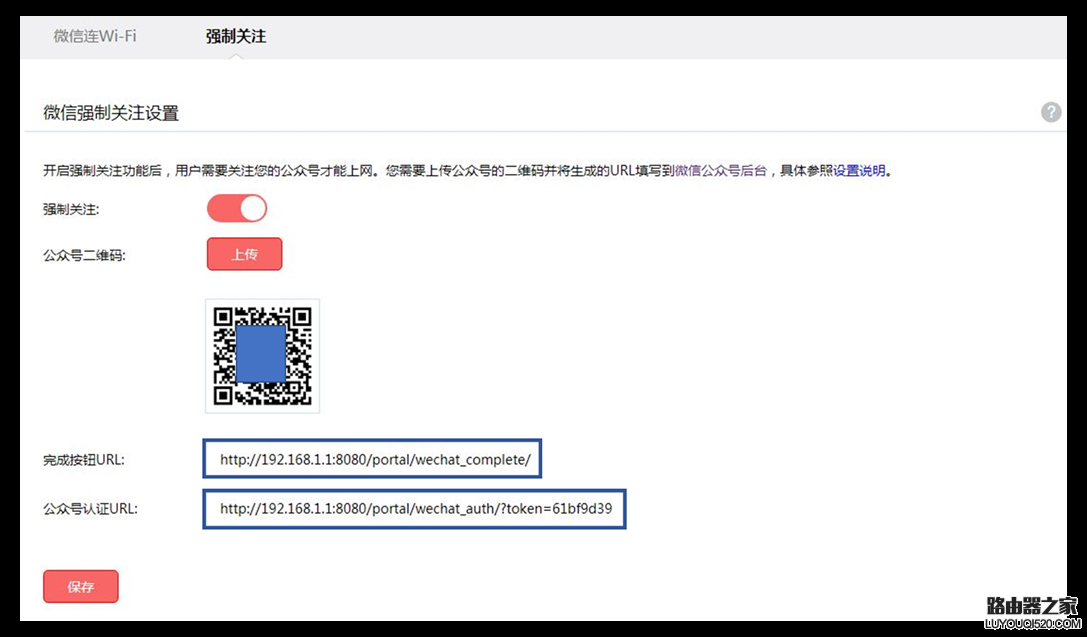Open the help question mark icon
Screen dimensions: 1087x637
coord(1051,112)
